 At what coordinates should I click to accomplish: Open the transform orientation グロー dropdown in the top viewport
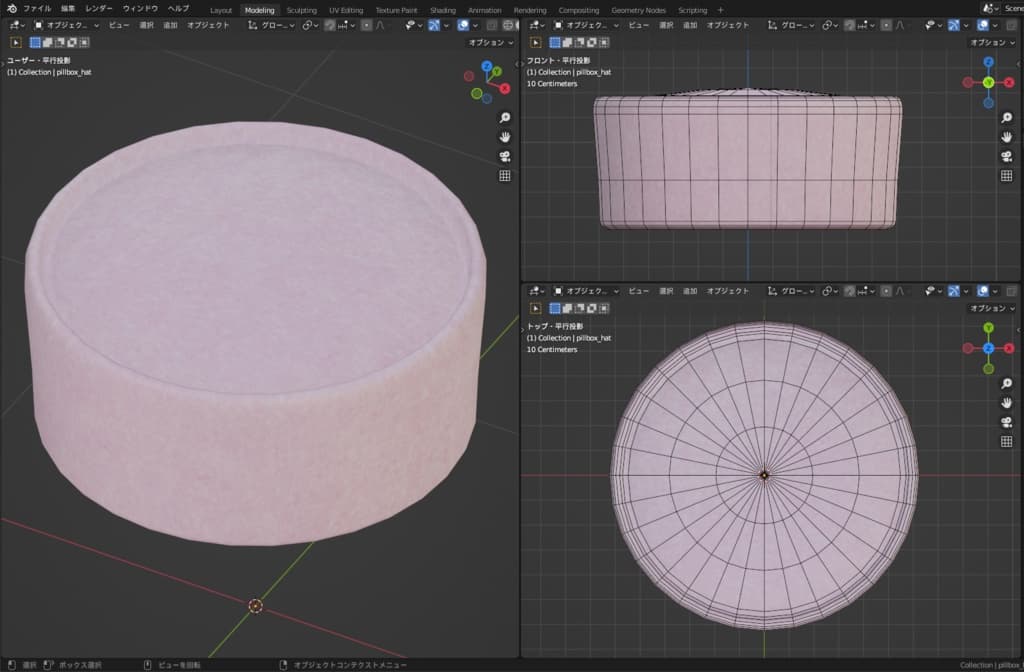(791, 291)
